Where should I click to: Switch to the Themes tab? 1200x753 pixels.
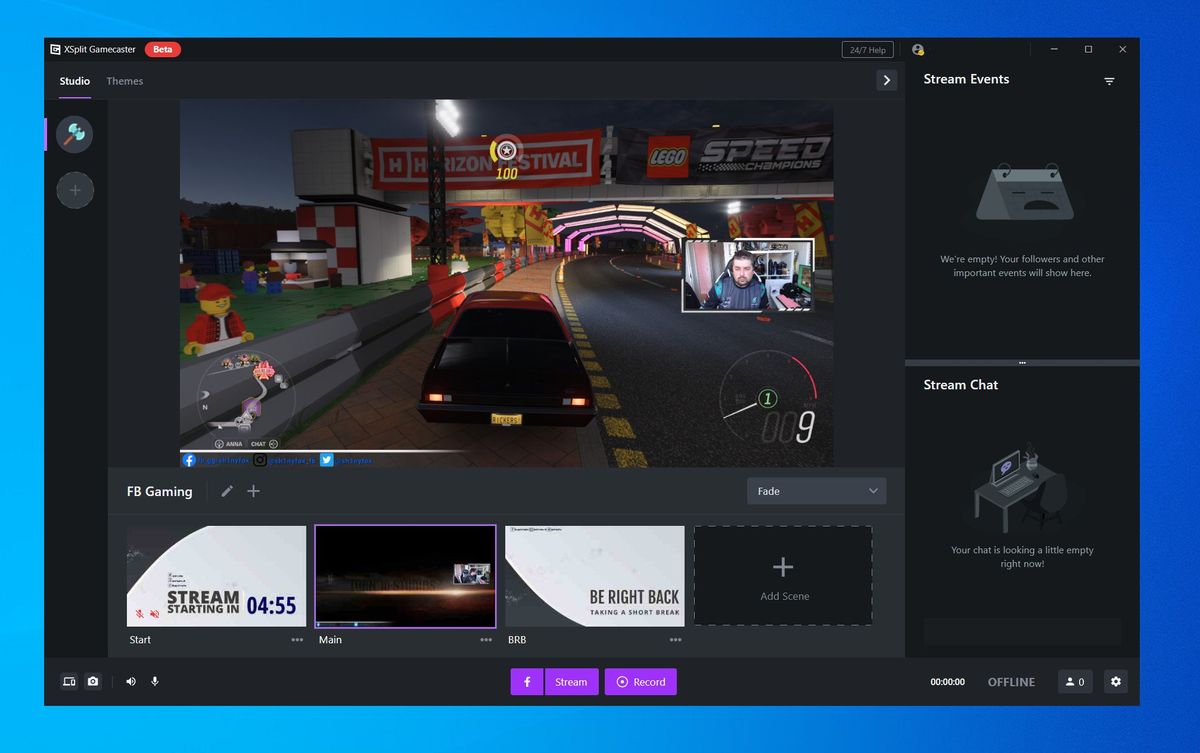(x=125, y=81)
